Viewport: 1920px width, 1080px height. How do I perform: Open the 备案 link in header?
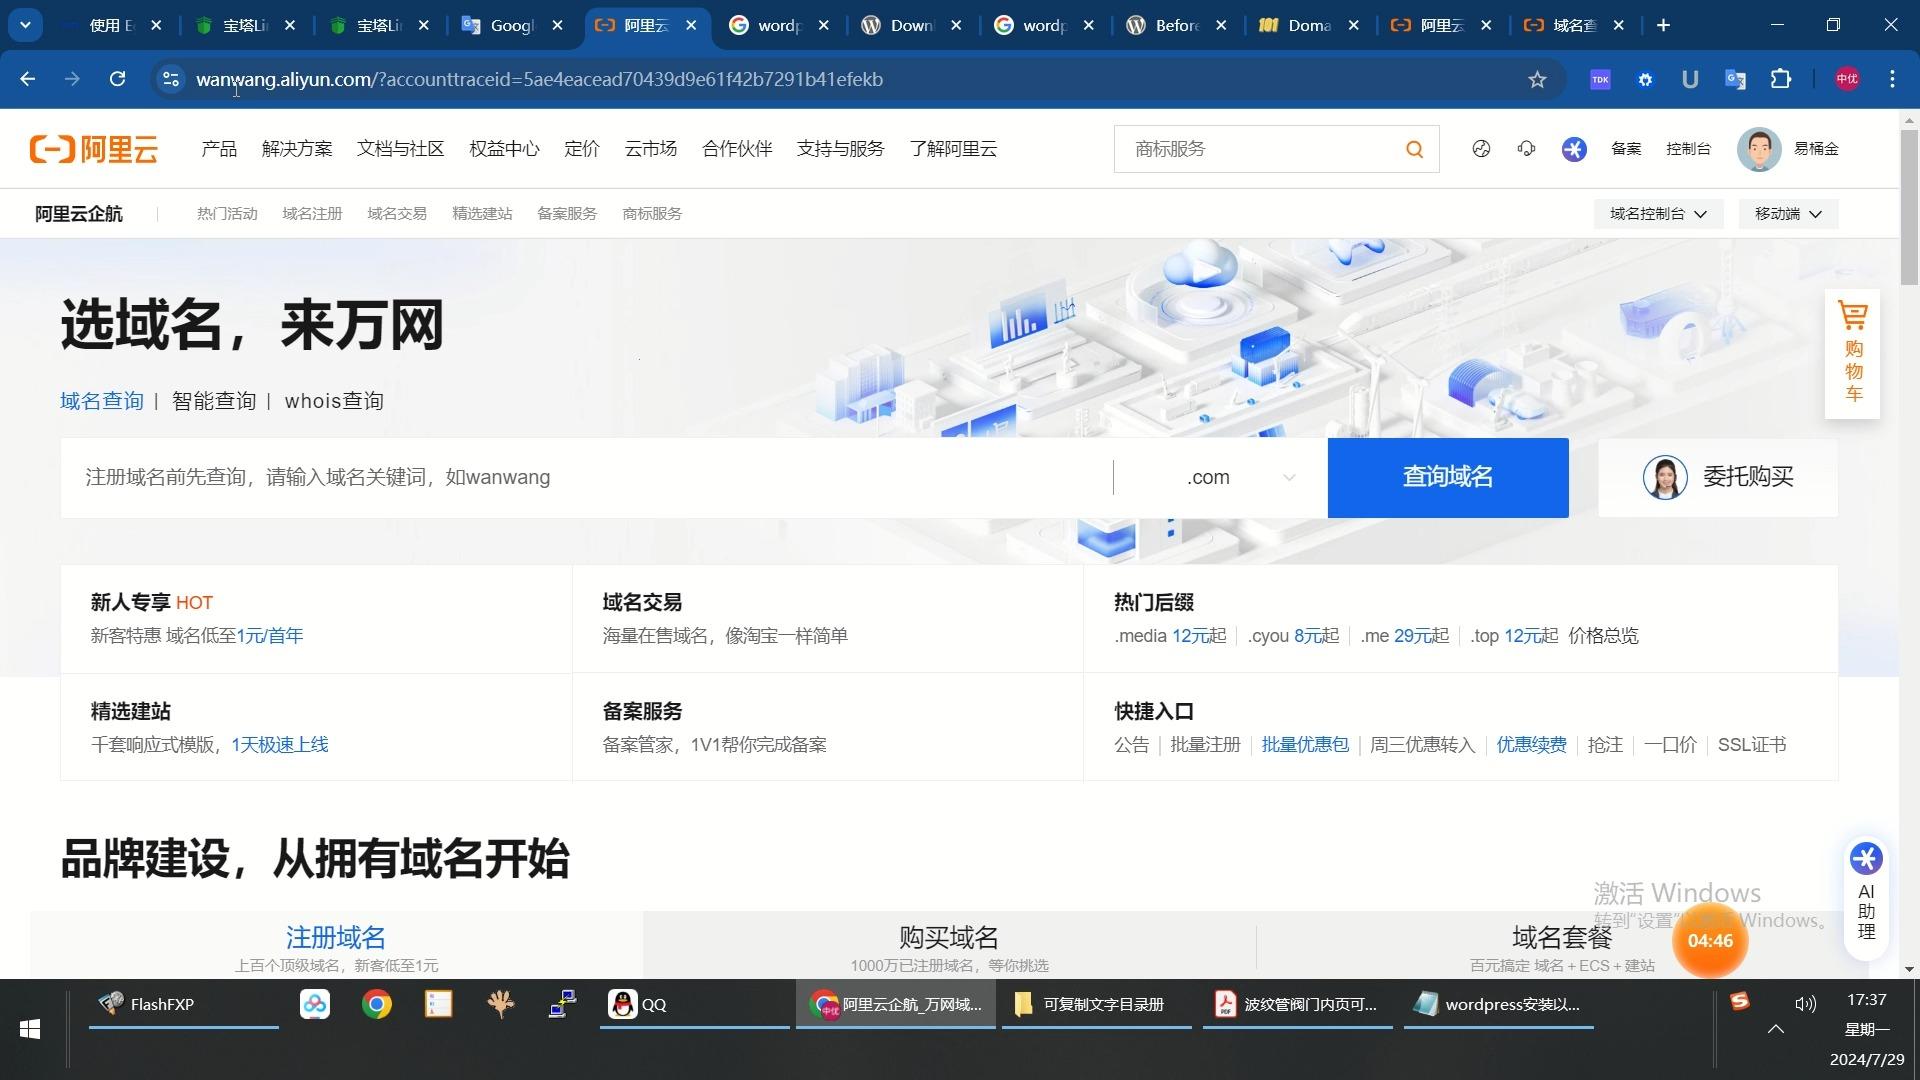click(x=1626, y=149)
